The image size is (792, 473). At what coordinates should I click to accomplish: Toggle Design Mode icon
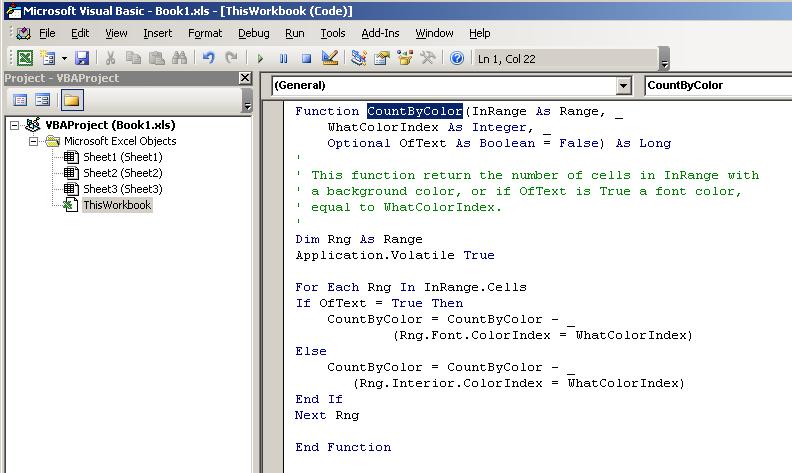329,58
